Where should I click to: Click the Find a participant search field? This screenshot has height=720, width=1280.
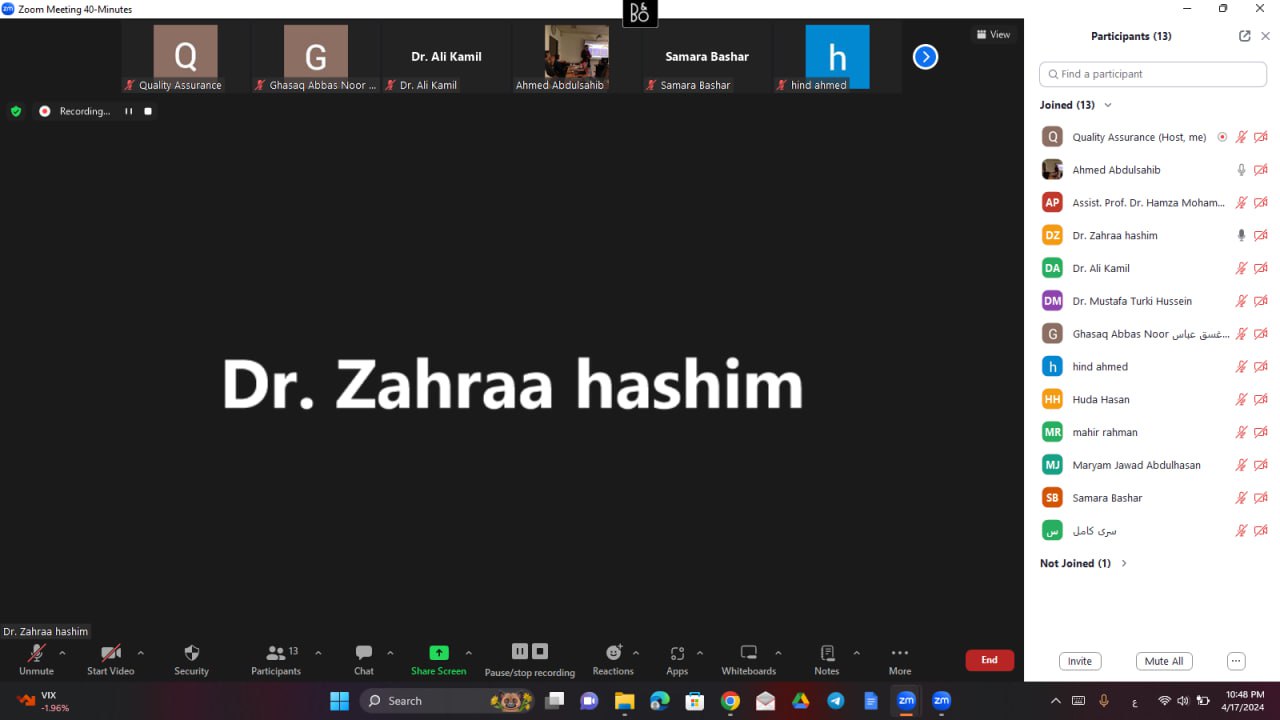(x=1153, y=74)
